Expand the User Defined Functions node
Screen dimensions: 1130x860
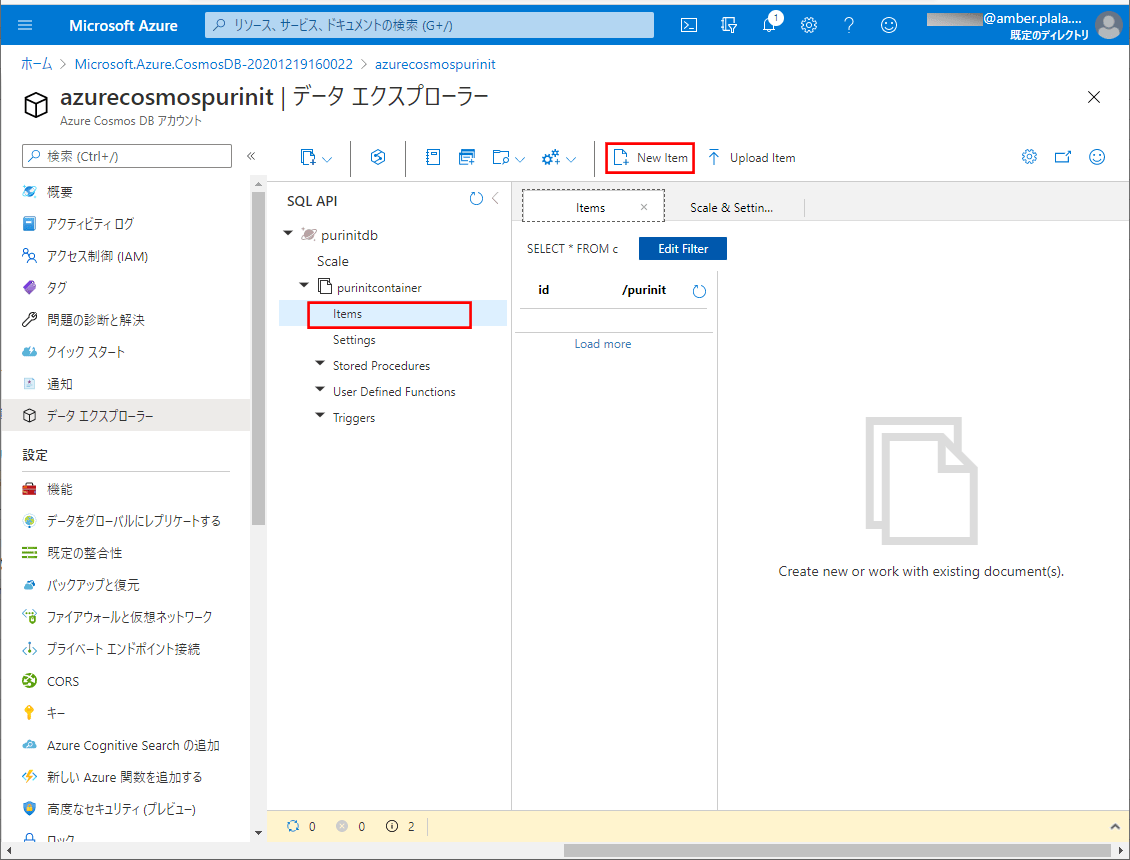coord(320,390)
